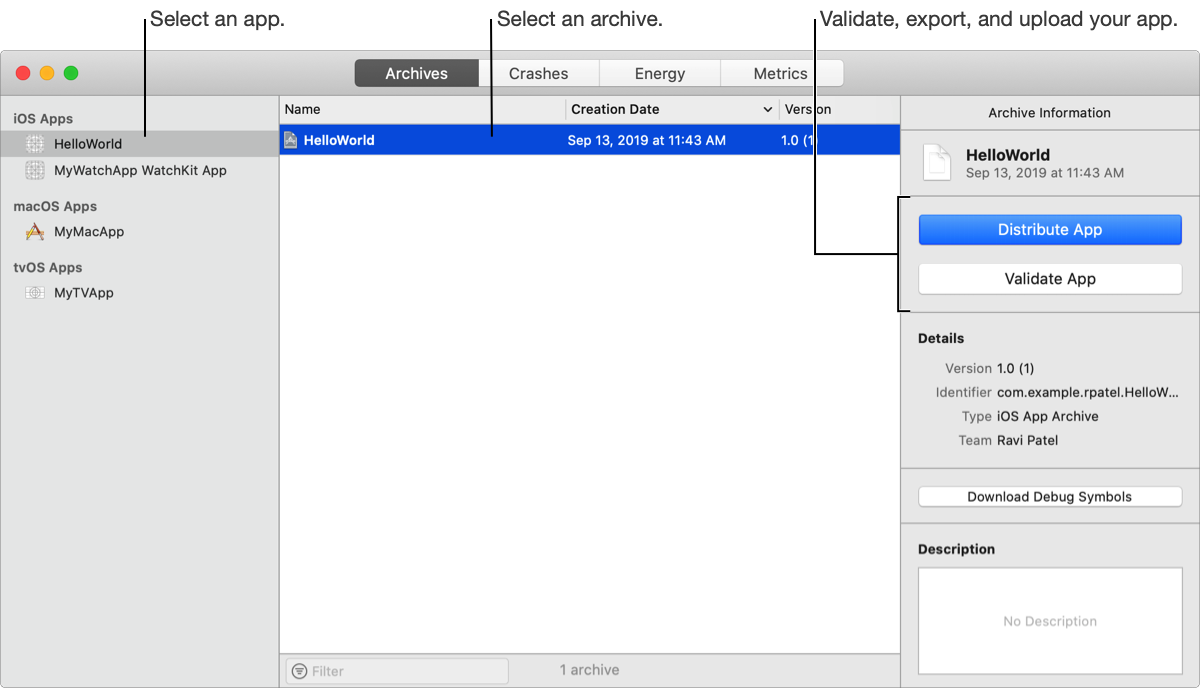Click the Distribute App button
Image resolution: width=1200 pixels, height=688 pixels.
1049,229
